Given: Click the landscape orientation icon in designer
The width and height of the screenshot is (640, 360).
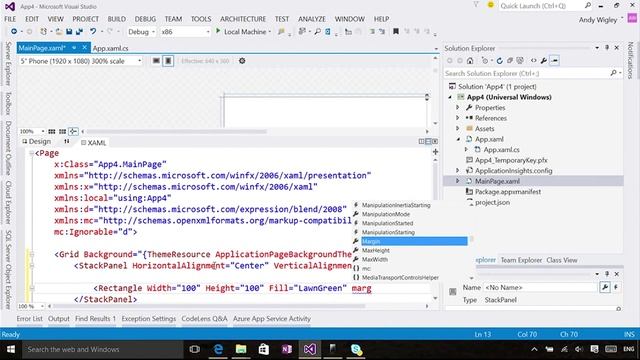Looking at the screenshot, I should 156,61.
